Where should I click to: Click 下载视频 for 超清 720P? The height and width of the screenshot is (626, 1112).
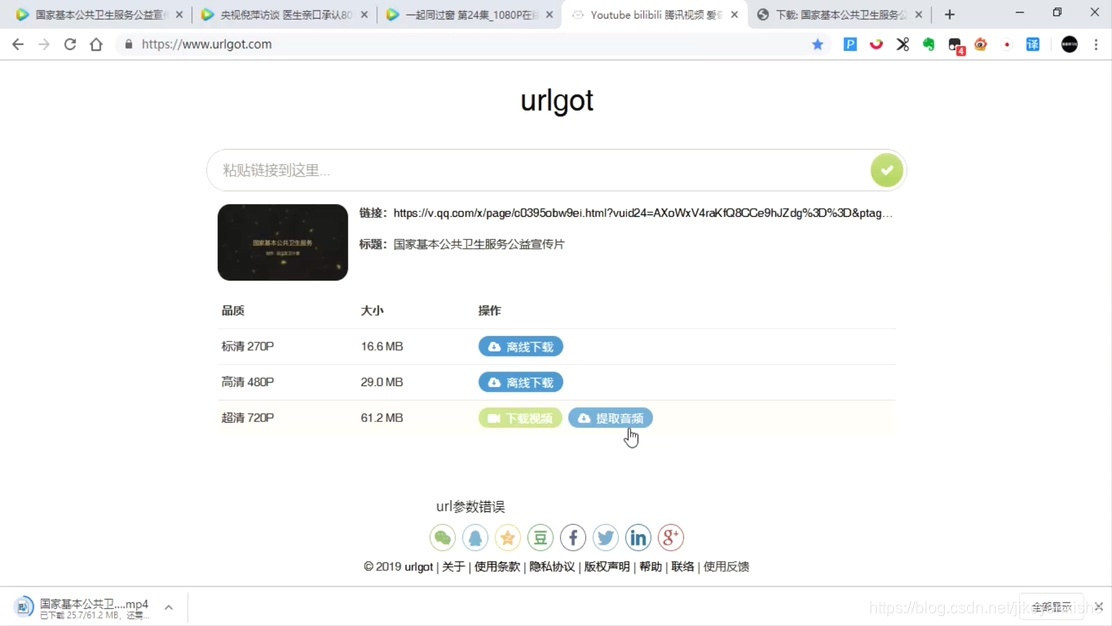(521, 418)
